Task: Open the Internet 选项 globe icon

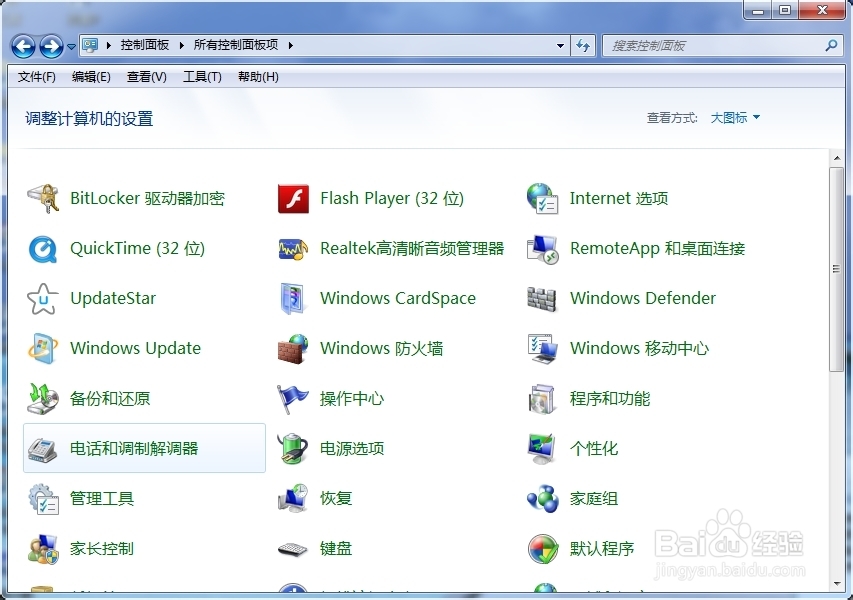Action: (x=542, y=199)
